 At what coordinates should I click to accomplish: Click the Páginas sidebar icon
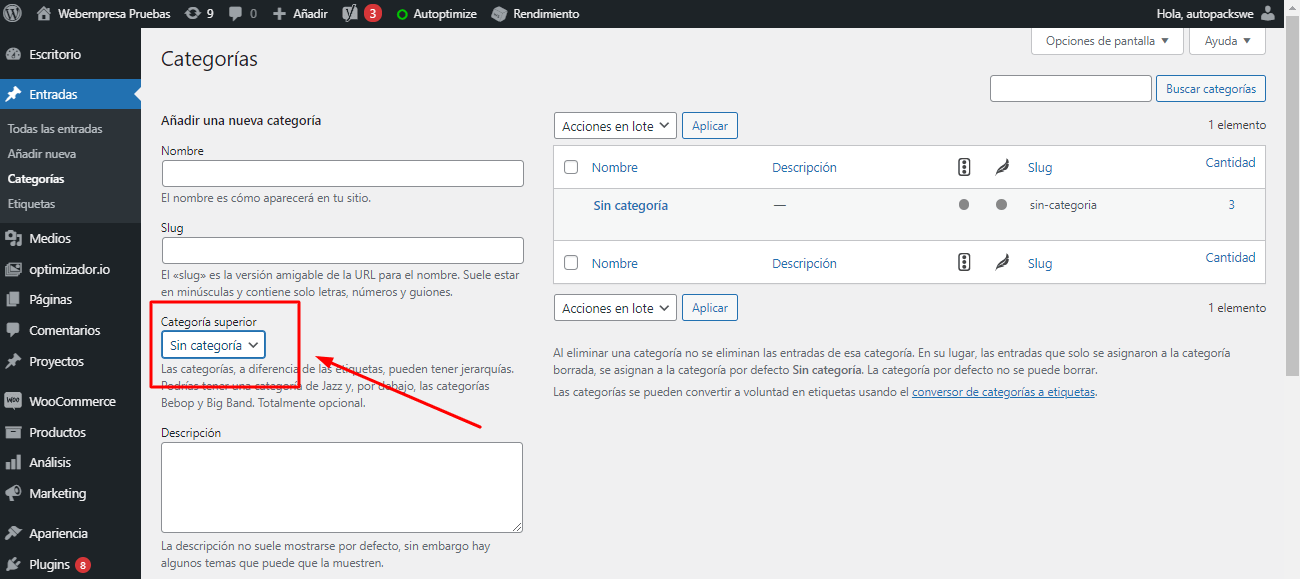coord(14,299)
